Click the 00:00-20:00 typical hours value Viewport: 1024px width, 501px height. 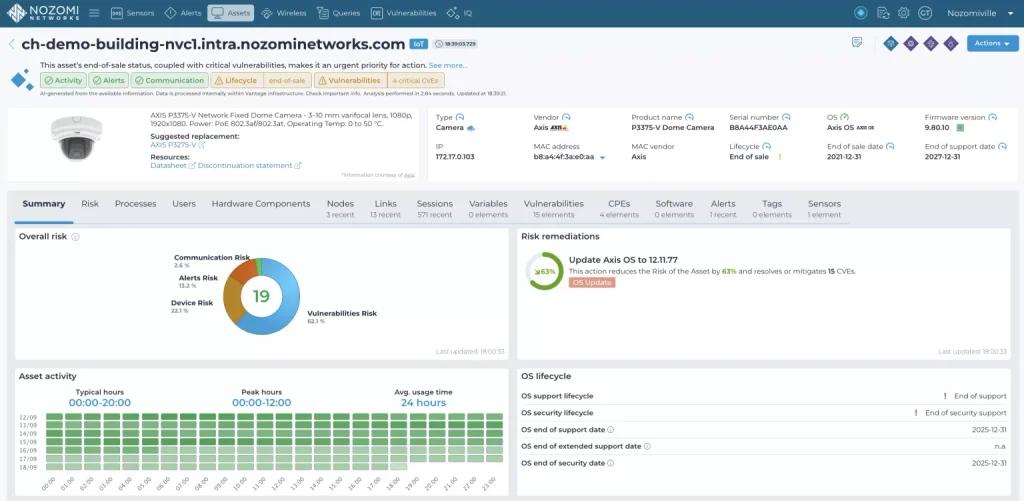[100, 403]
